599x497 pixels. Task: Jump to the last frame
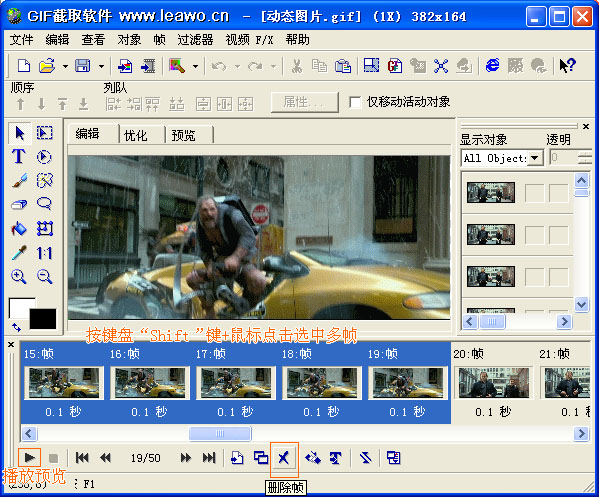tap(209, 458)
